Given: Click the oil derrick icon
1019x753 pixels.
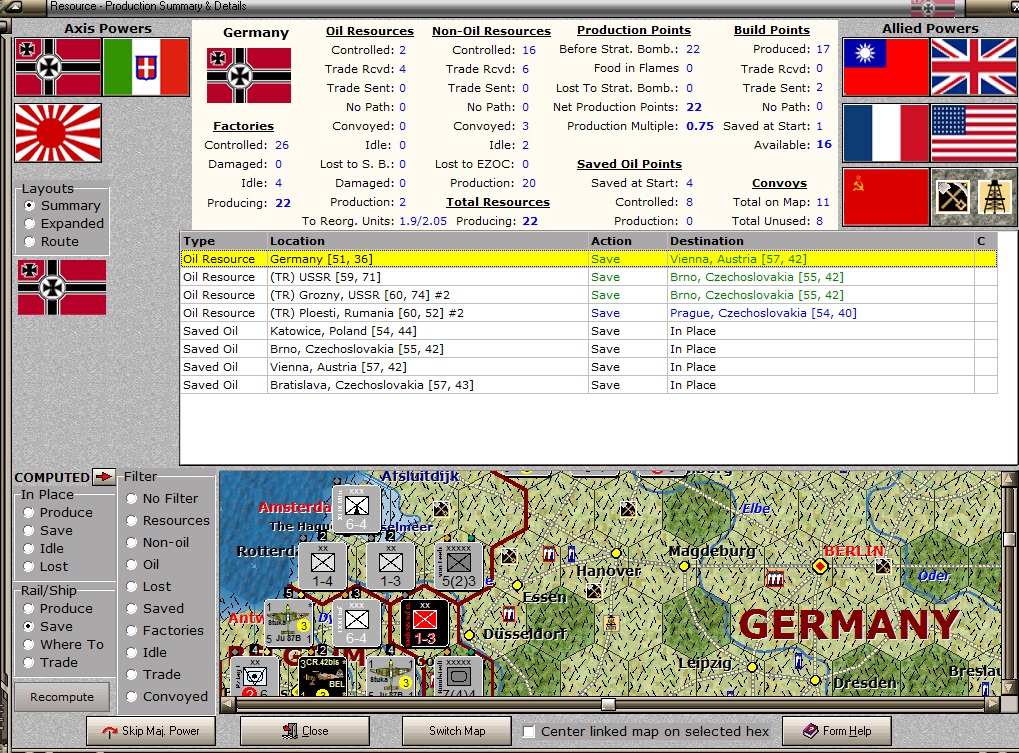Looking at the screenshot, I should tap(995, 197).
